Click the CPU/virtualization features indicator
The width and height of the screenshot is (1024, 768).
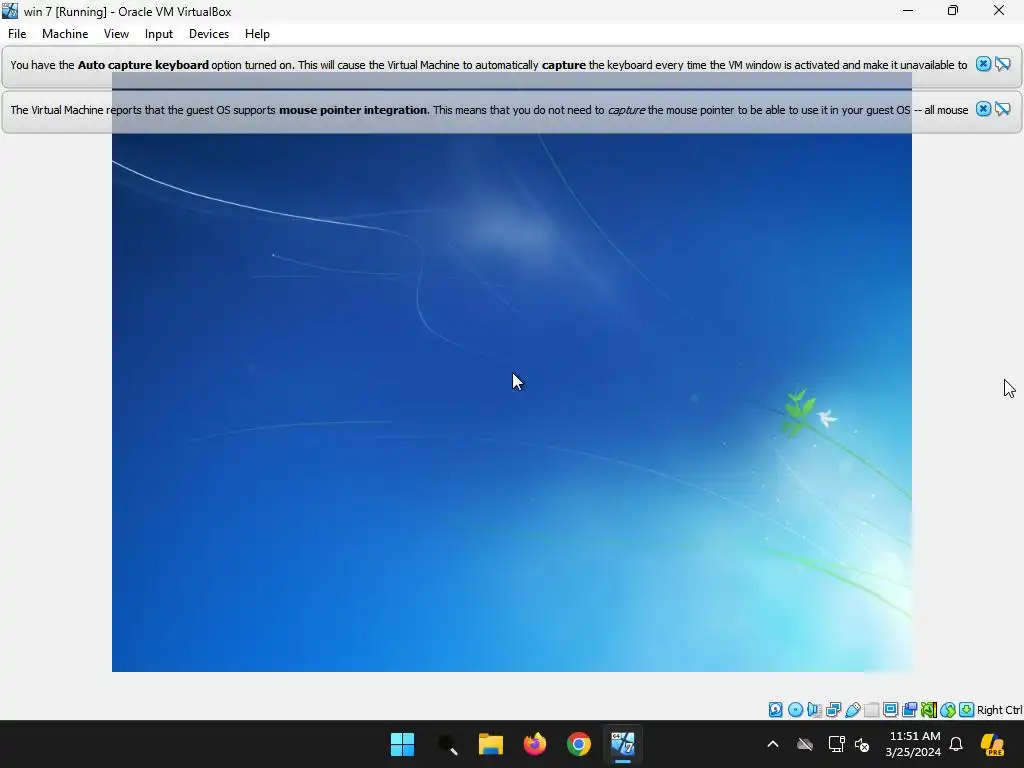[929, 709]
